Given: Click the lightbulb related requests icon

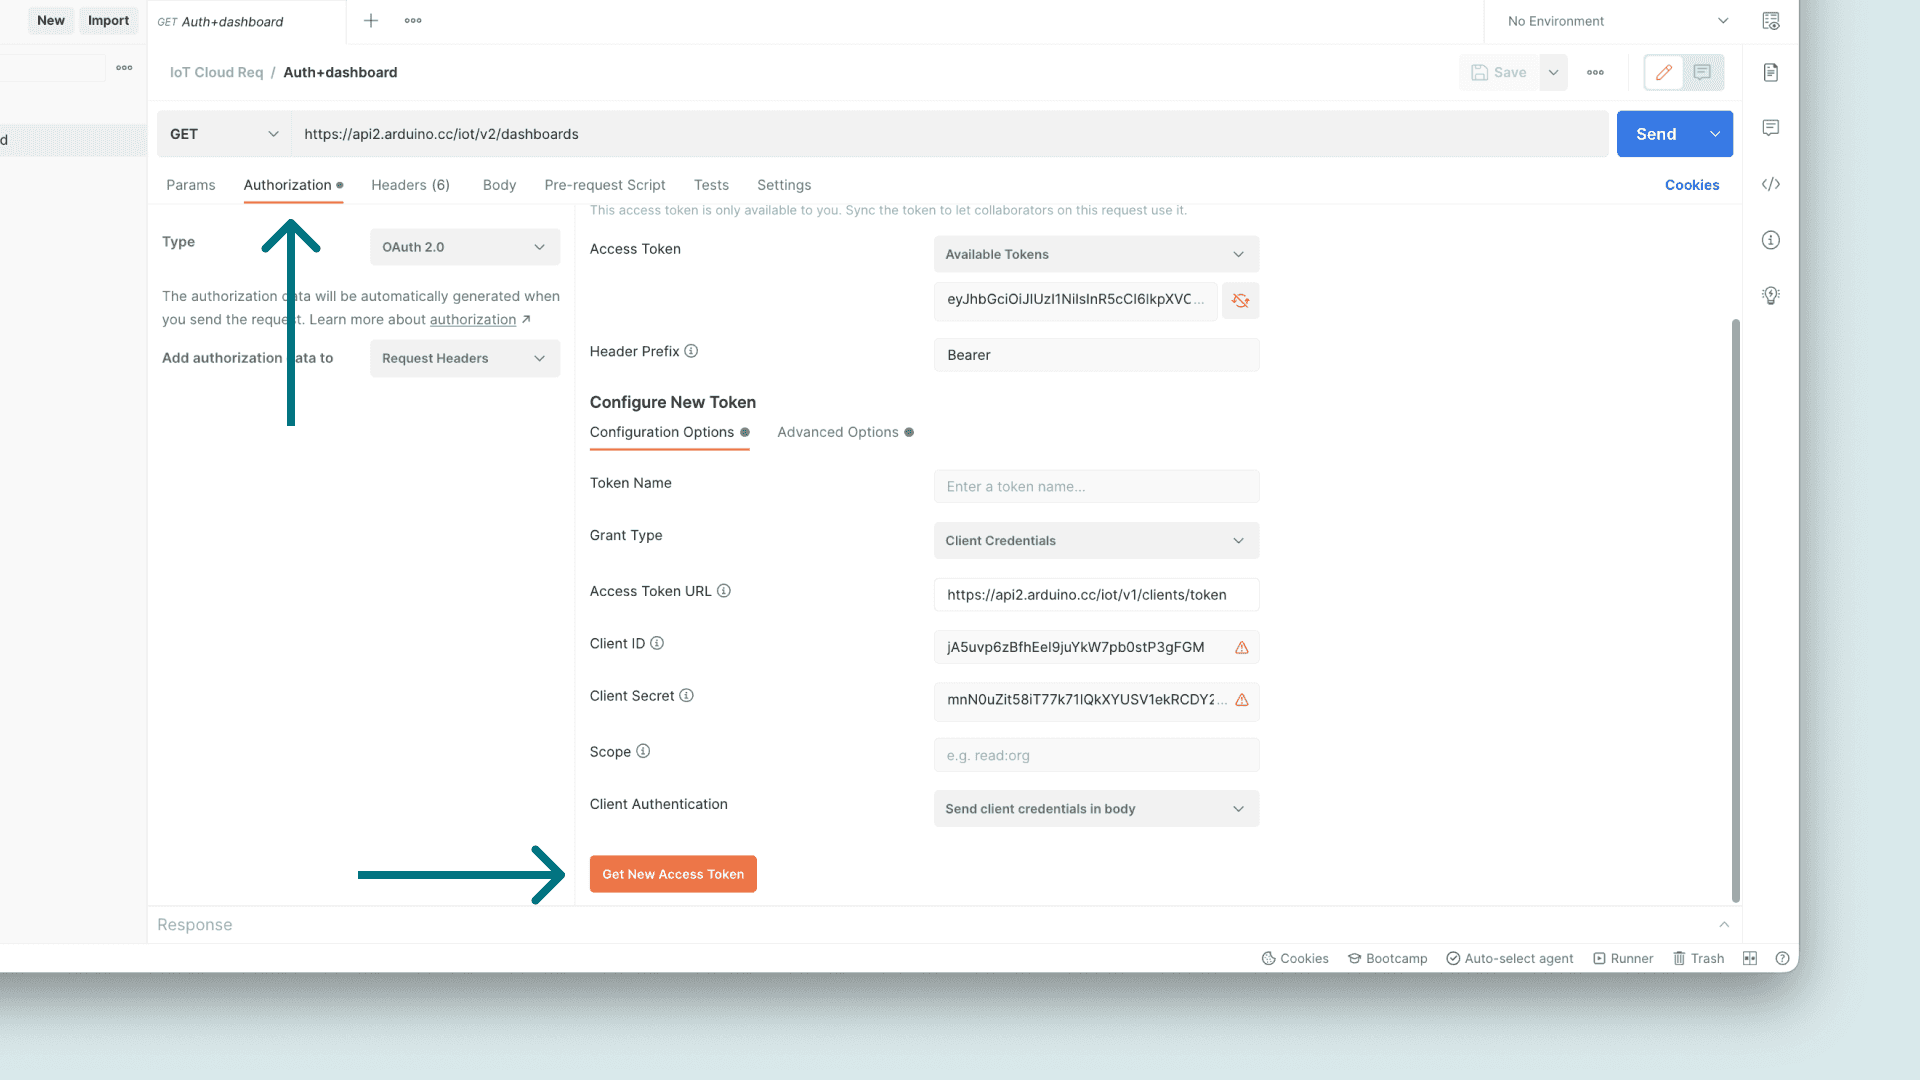Looking at the screenshot, I should point(1771,295).
